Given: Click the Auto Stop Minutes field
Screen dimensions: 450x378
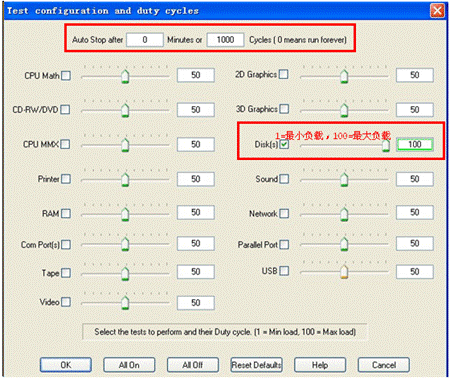Looking at the screenshot, I should (x=145, y=40).
